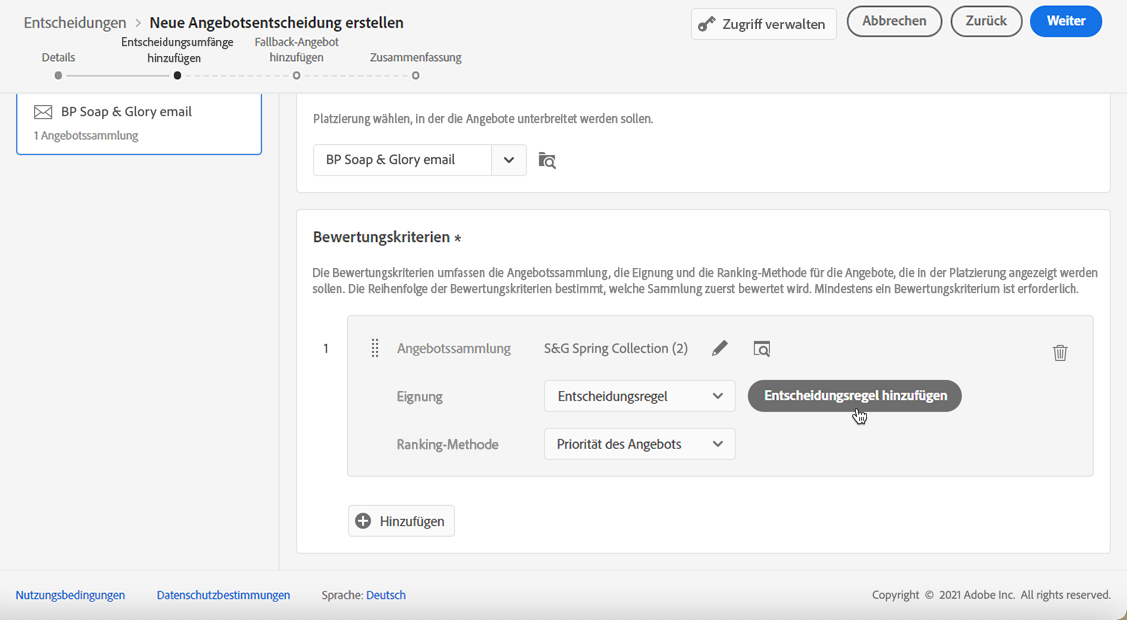
Task: Click the plus icon in Hinzufügen
Action: pos(363,521)
